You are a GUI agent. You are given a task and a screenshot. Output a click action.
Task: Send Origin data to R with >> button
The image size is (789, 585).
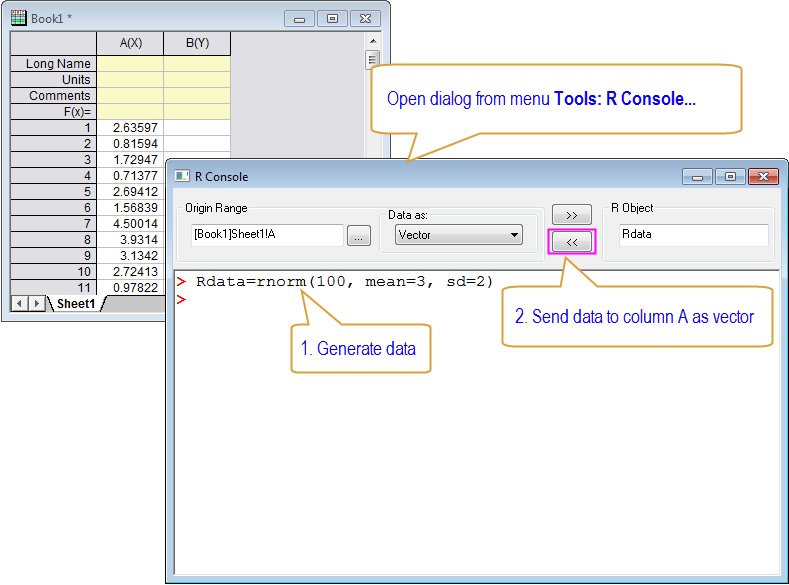click(x=572, y=215)
